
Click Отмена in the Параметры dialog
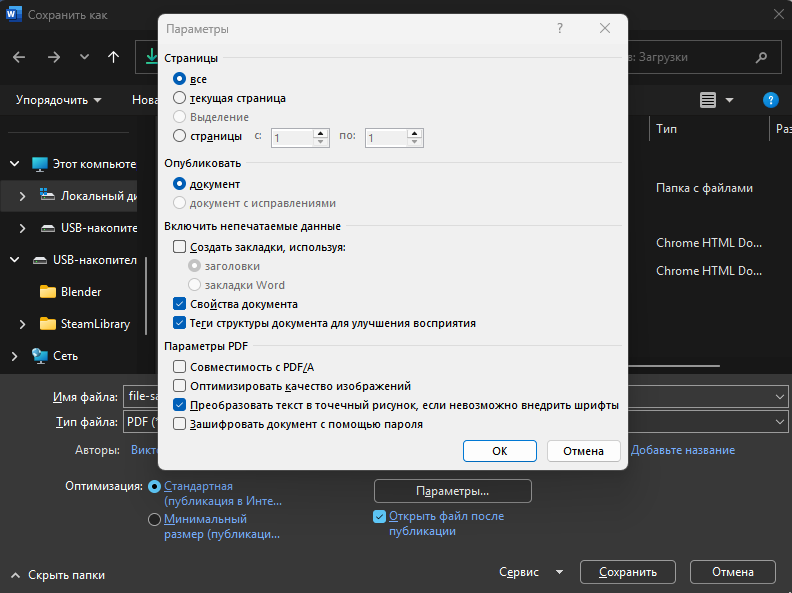[x=583, y=451]
